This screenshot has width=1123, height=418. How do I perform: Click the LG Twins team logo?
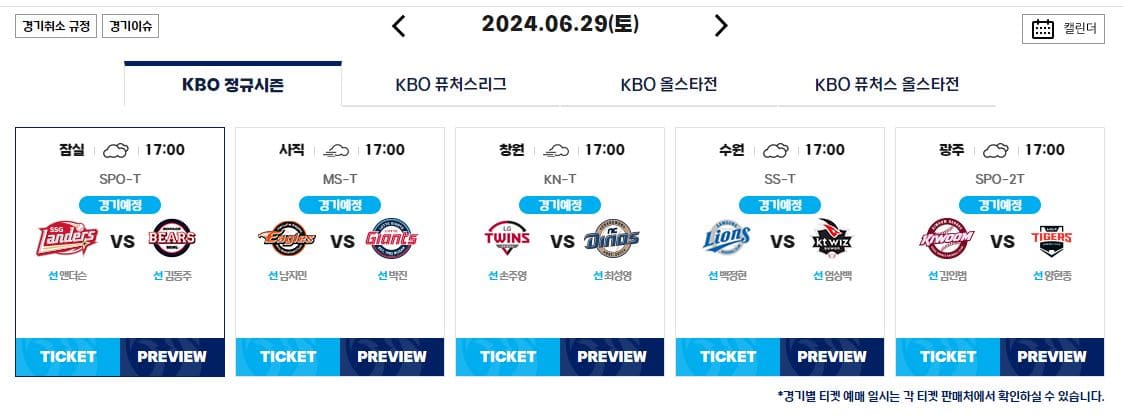[x=507, y=239]
